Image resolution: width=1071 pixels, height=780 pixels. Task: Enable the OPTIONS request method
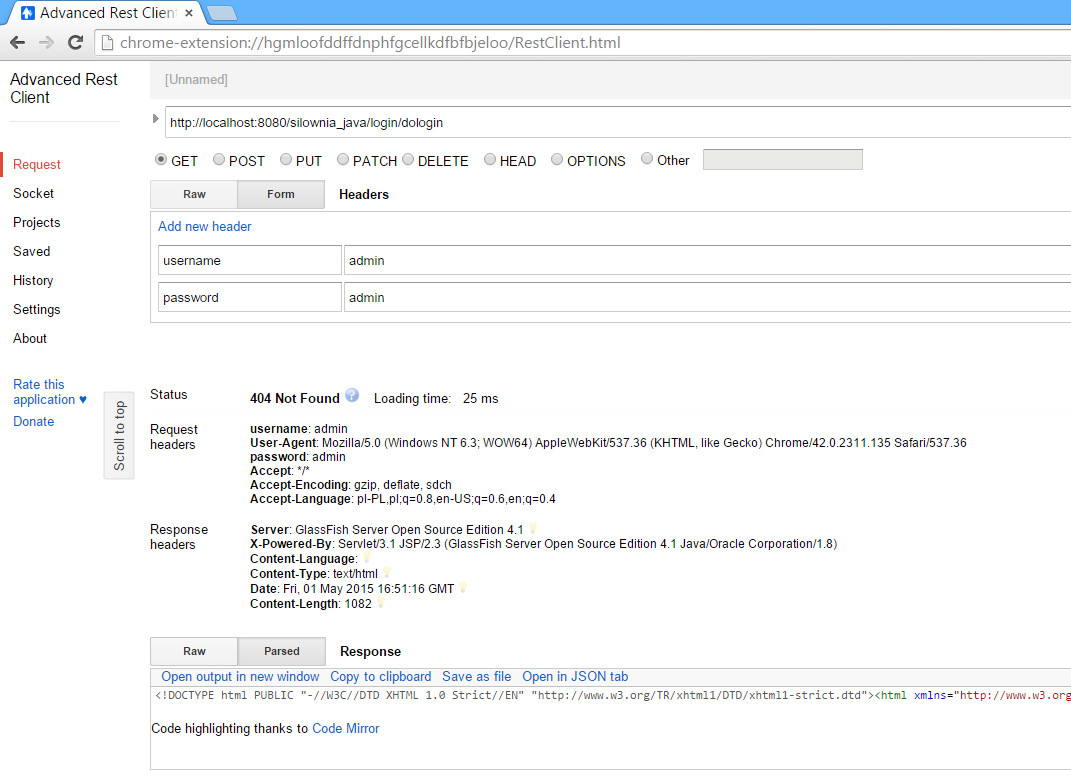(x=556, y=159)
